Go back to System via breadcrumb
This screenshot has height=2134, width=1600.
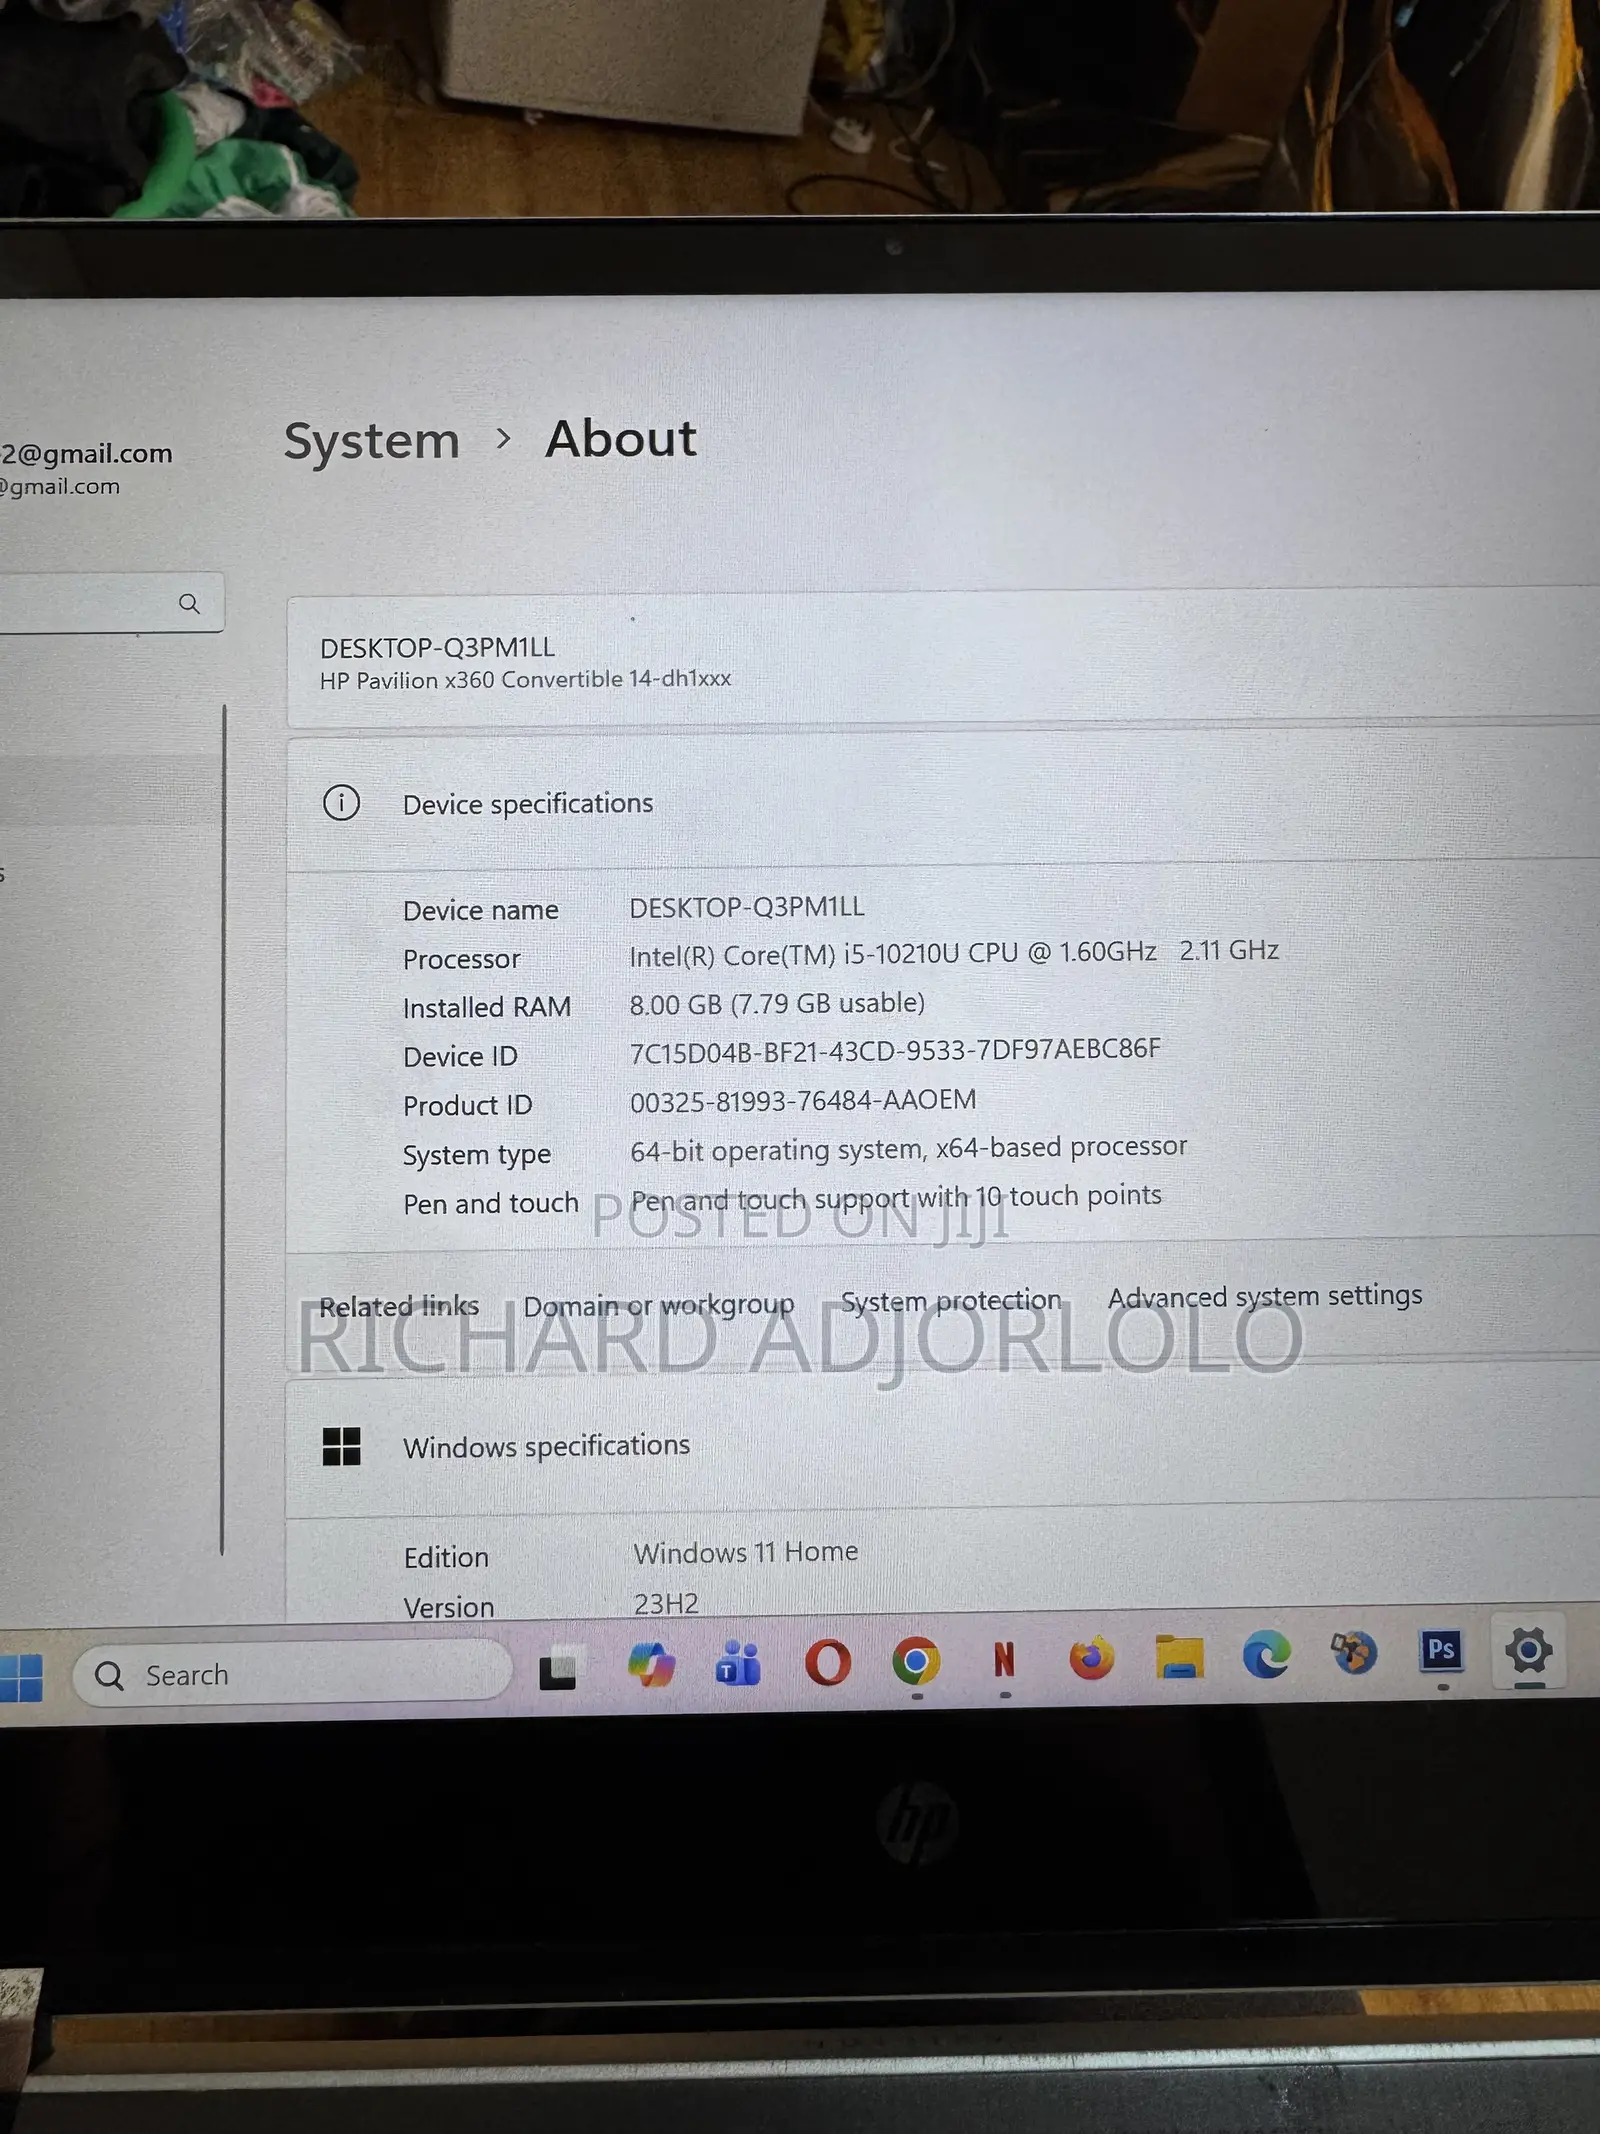coord(371,441)
